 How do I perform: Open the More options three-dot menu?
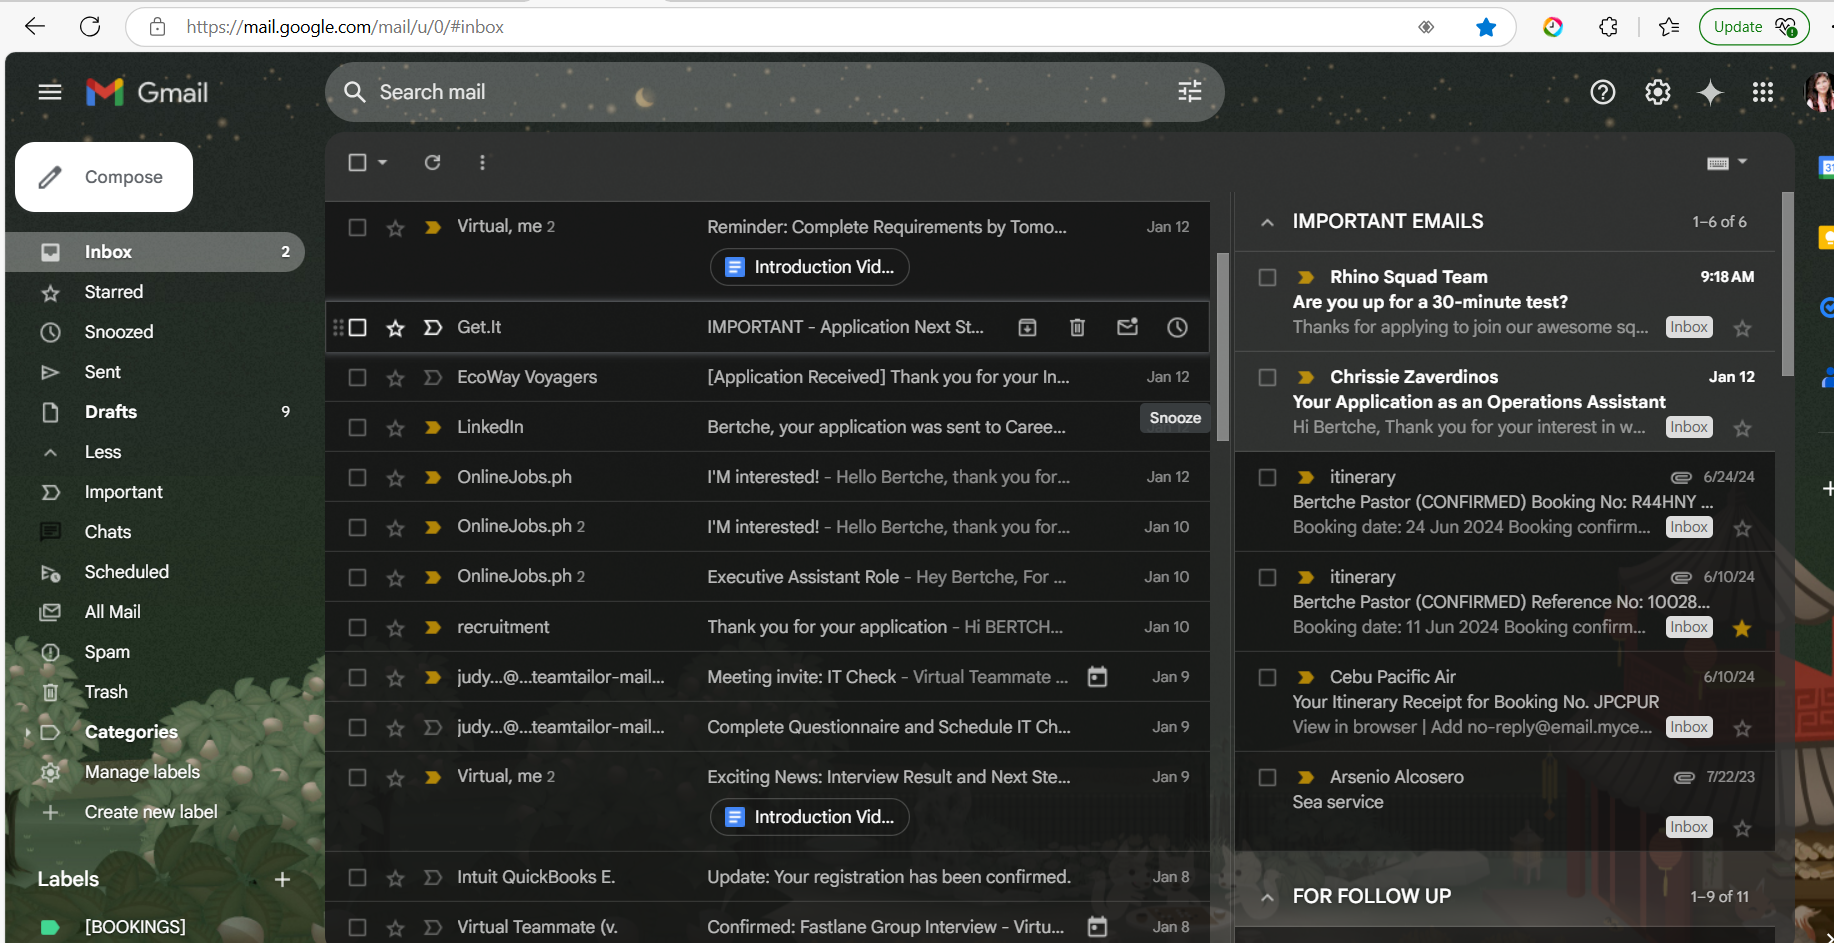(x=482, y=162)
